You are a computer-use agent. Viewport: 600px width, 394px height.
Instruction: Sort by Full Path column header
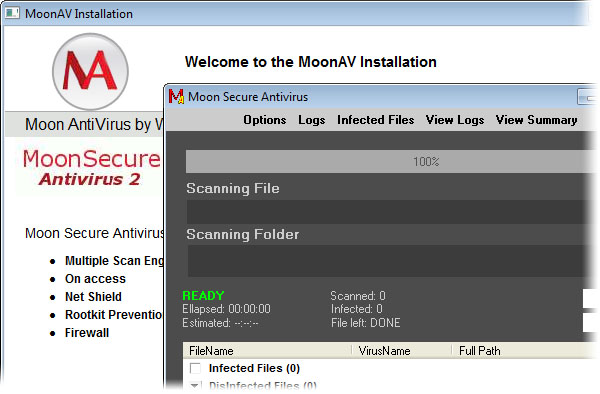click(x=524, y=351)
